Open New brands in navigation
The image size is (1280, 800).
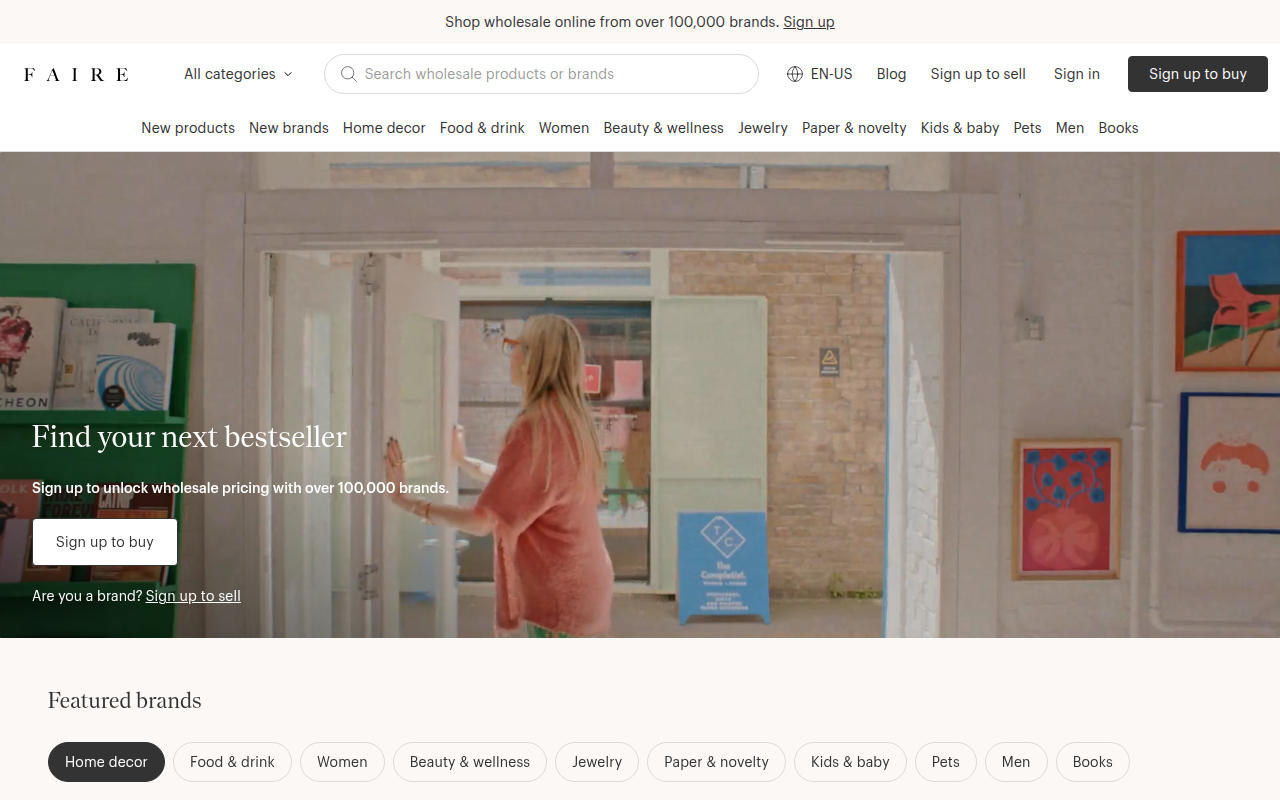click(289, 128)
